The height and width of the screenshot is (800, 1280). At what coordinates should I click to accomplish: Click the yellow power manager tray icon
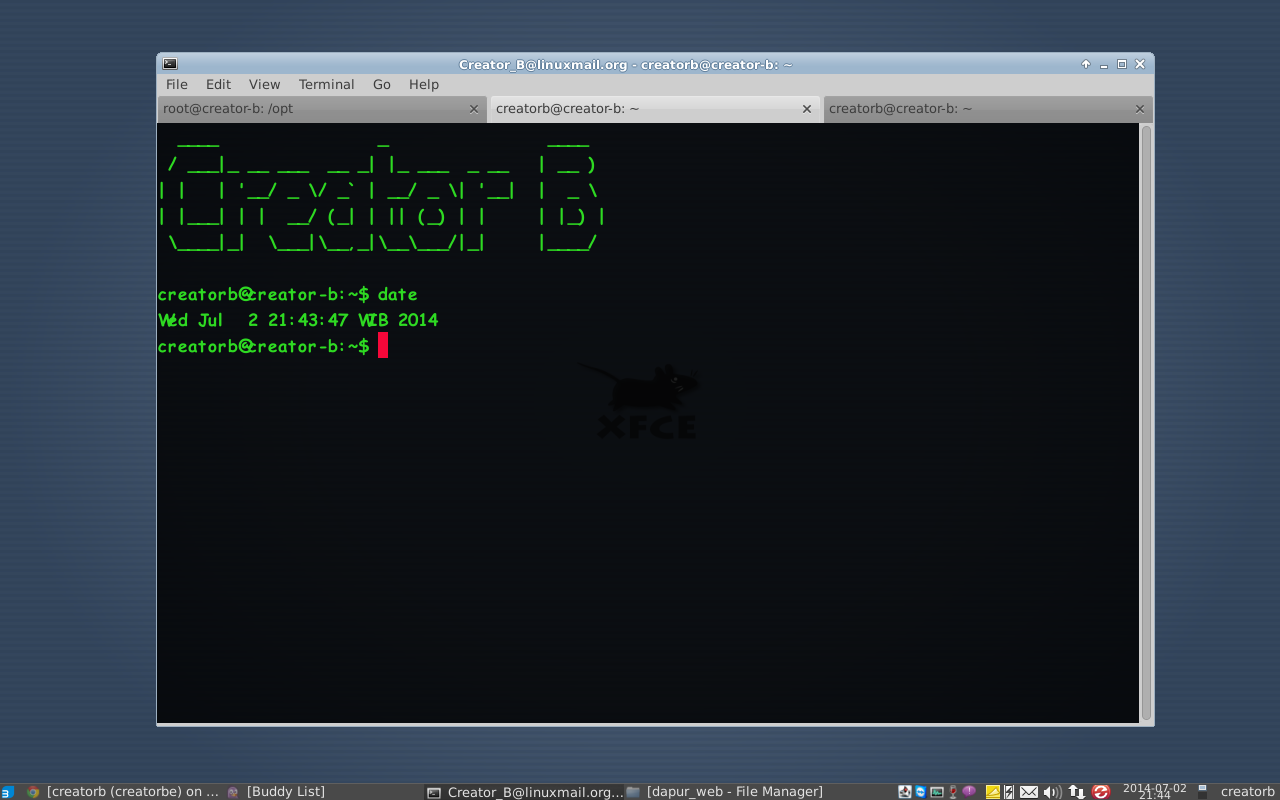988,791
